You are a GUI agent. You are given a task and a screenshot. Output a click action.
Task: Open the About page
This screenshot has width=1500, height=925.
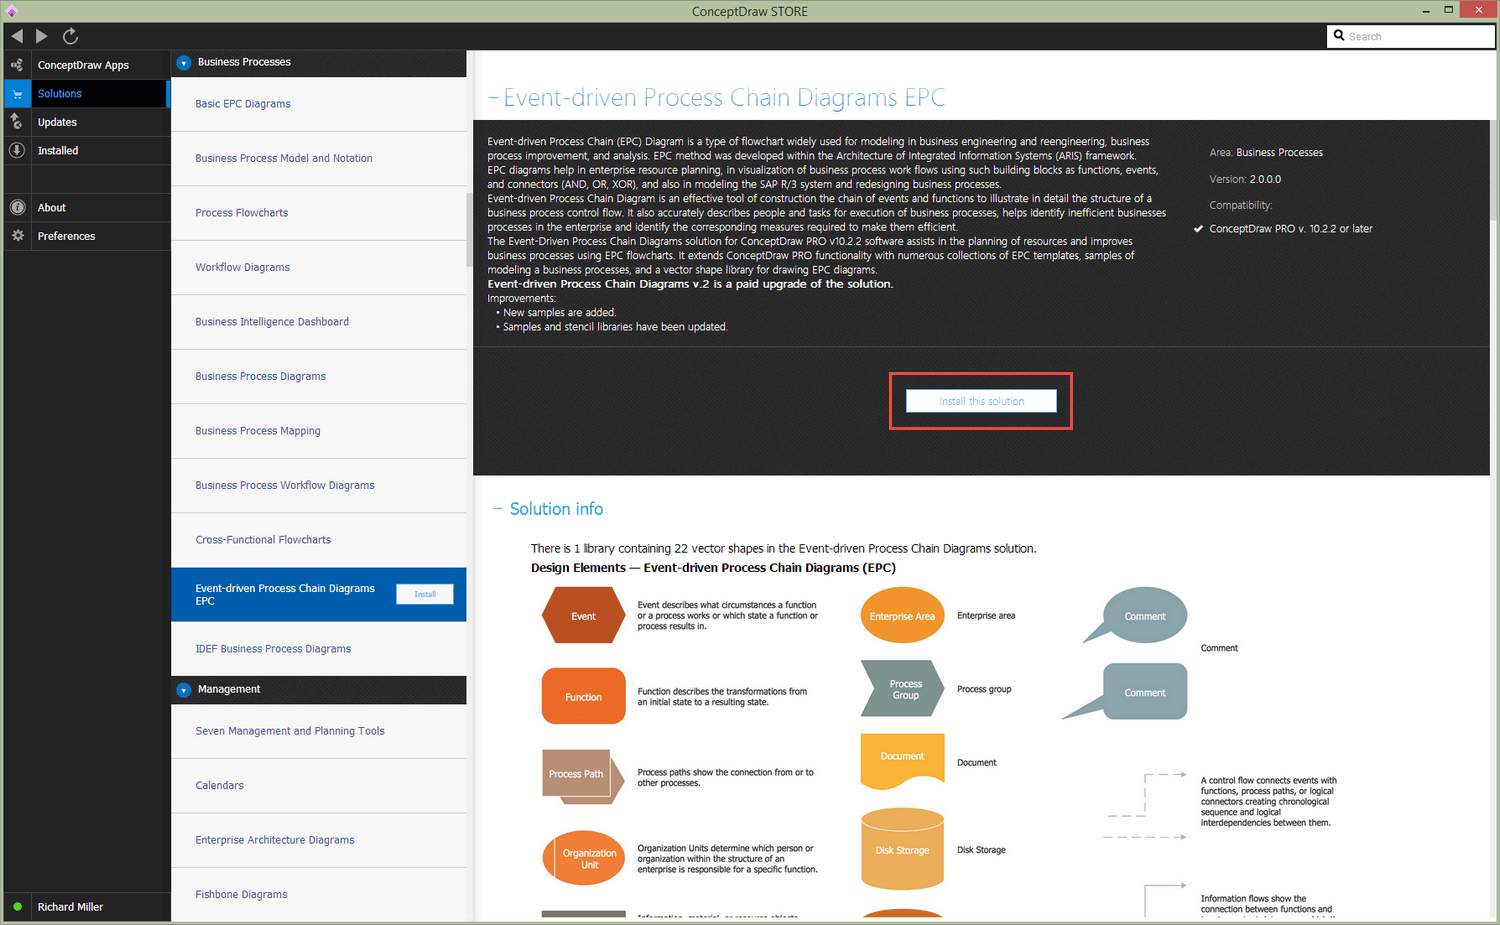pyautogui.click(x=87, y=207)
